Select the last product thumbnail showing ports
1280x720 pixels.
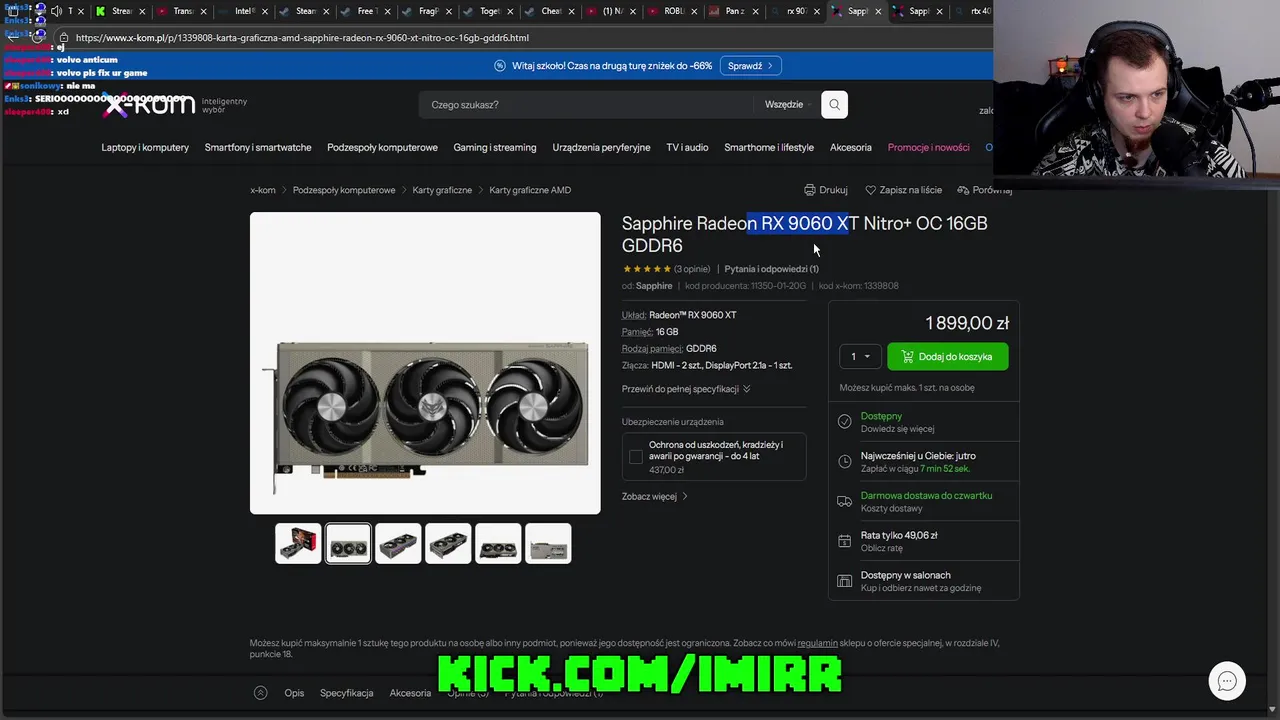548,543
